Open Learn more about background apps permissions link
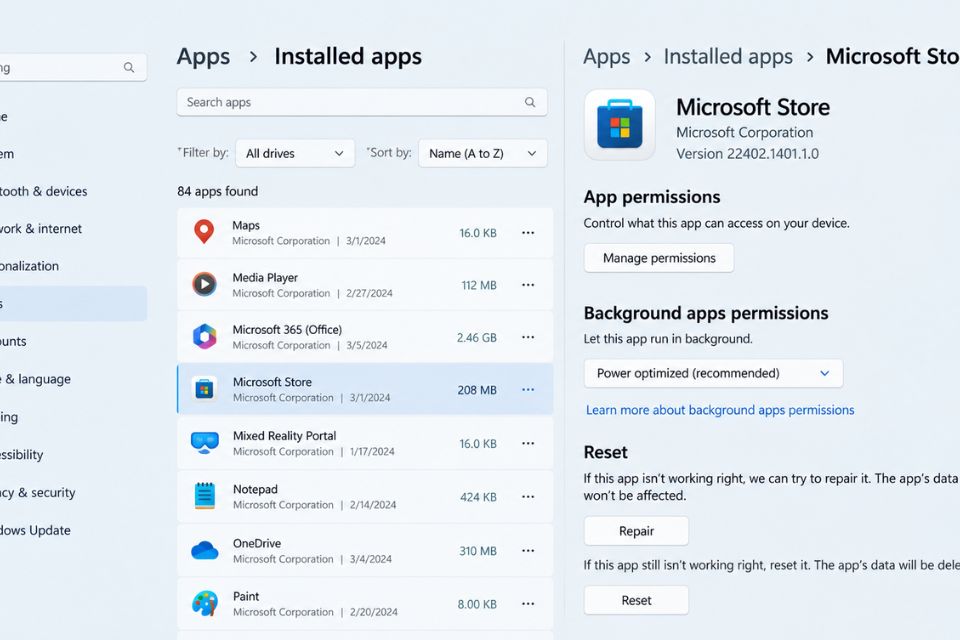Screen dimensions: 960x640 click(720, 410)
